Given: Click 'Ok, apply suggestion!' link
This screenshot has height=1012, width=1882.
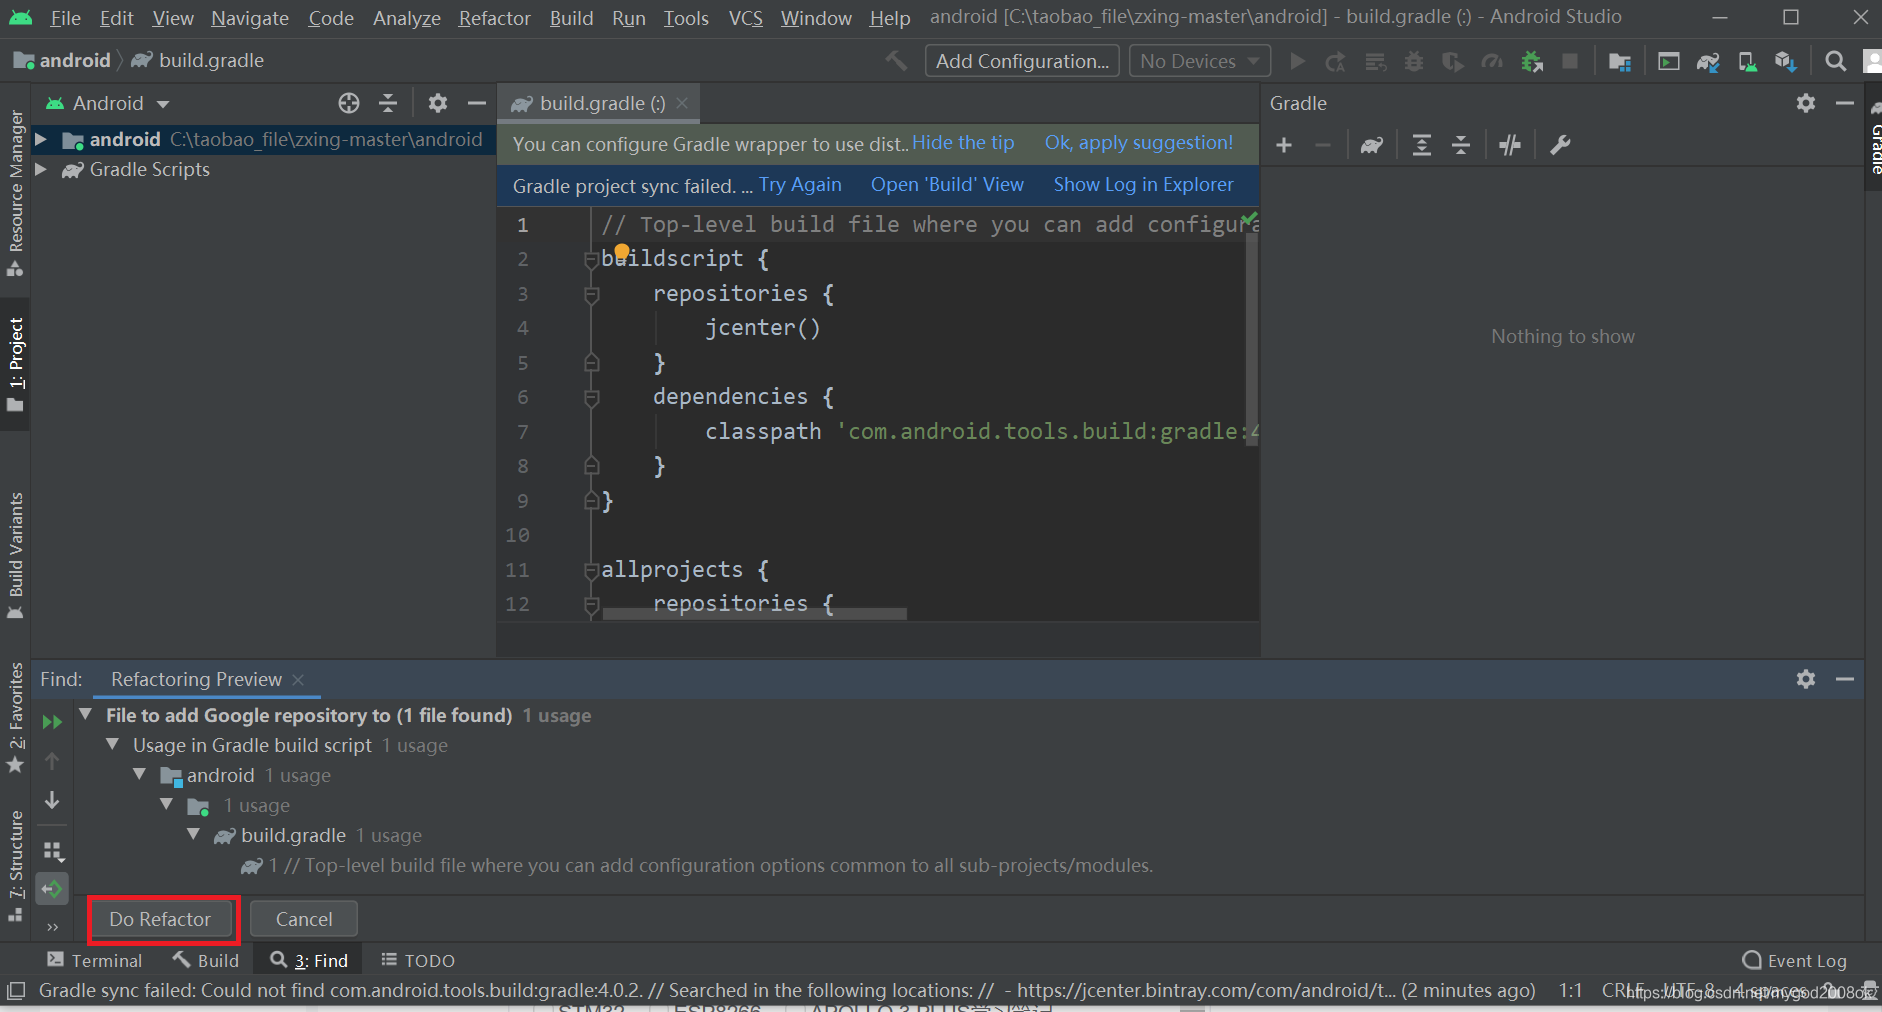Looking at the screenshot, I should [x=1139, y=143].
